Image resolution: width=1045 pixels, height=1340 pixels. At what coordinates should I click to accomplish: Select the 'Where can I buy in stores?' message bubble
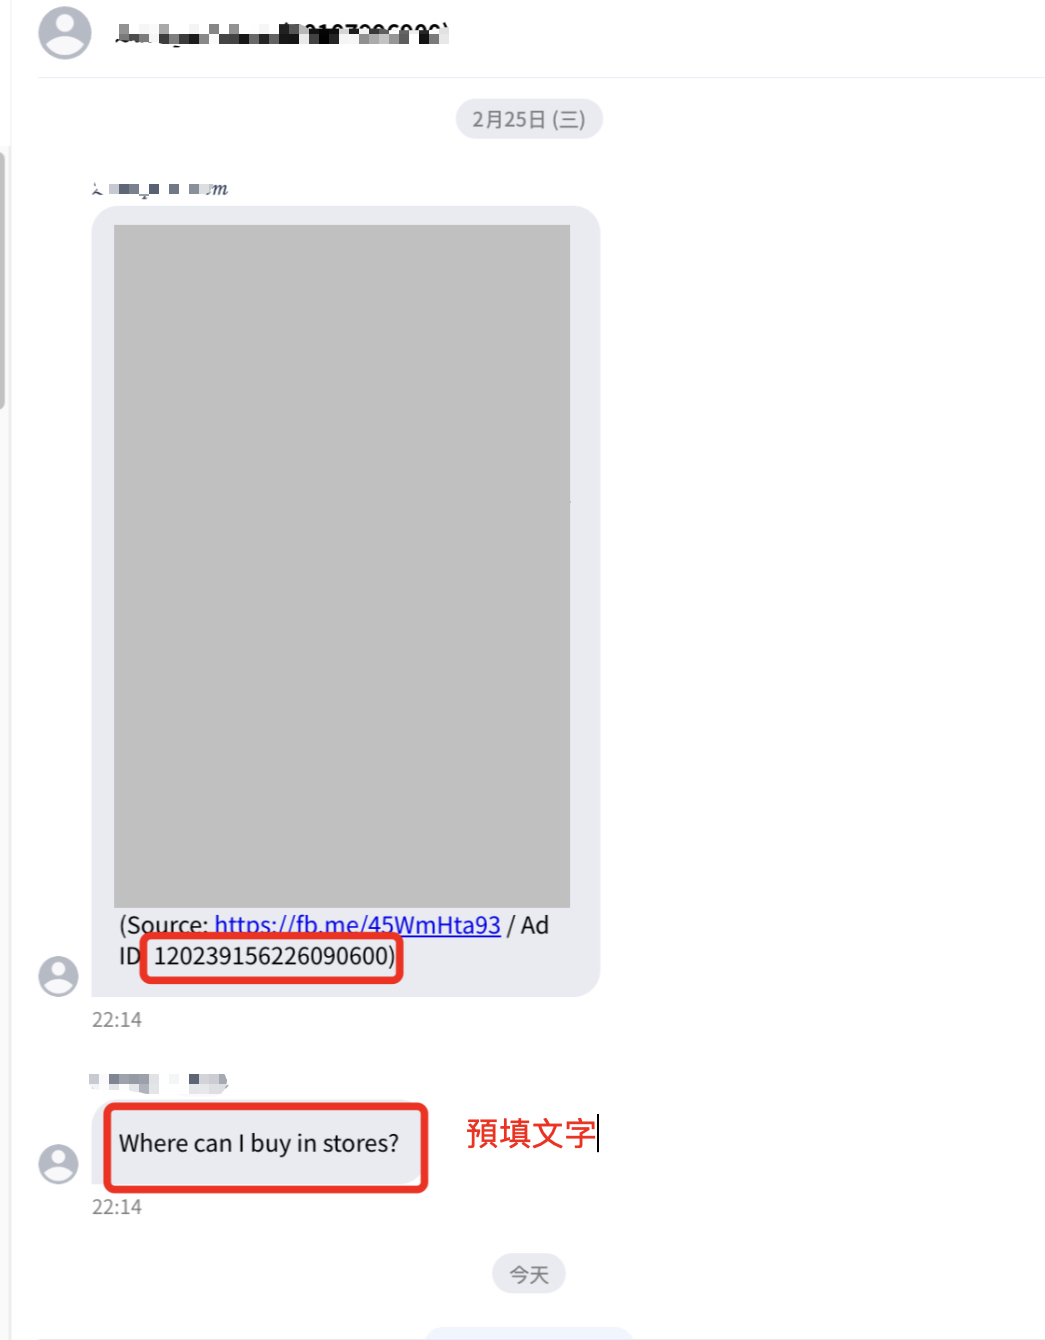point(260,1144)
